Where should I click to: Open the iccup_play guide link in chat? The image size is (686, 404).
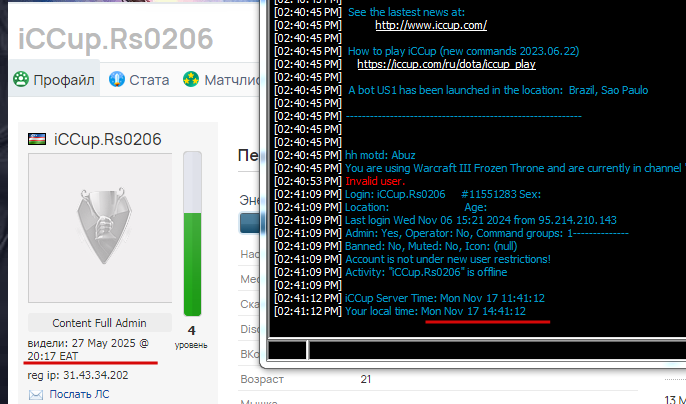click(446, 64)
